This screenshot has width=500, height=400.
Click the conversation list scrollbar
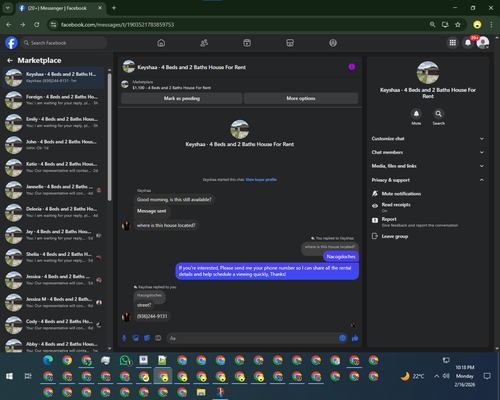tap(109, 137)
